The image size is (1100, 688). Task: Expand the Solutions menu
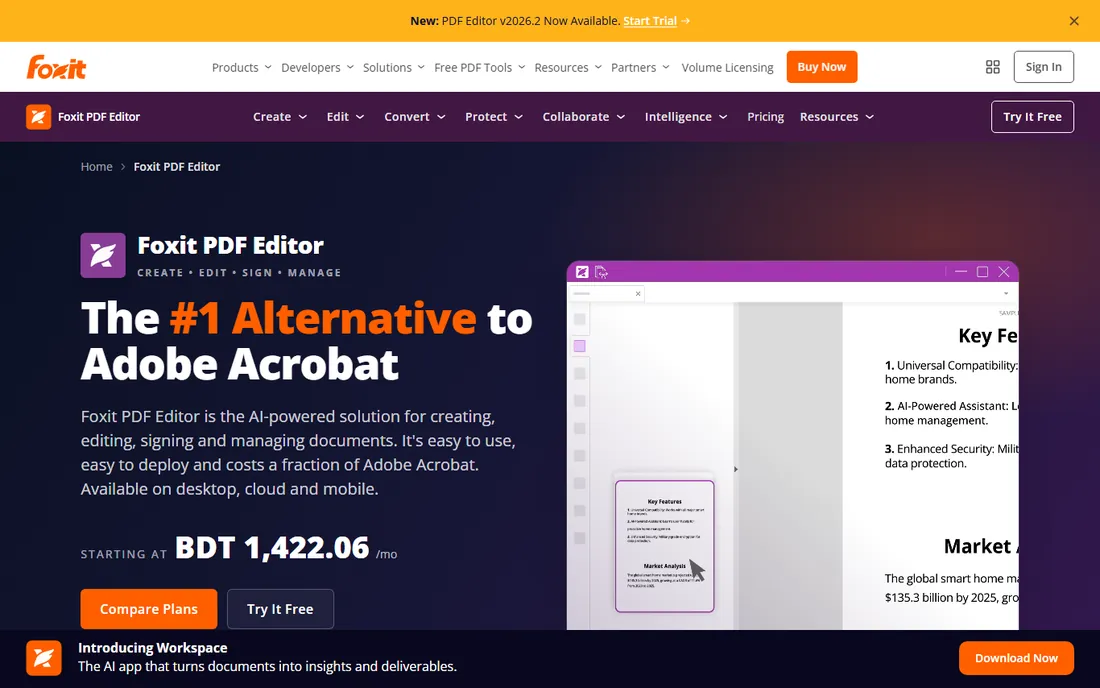(394, 67)
